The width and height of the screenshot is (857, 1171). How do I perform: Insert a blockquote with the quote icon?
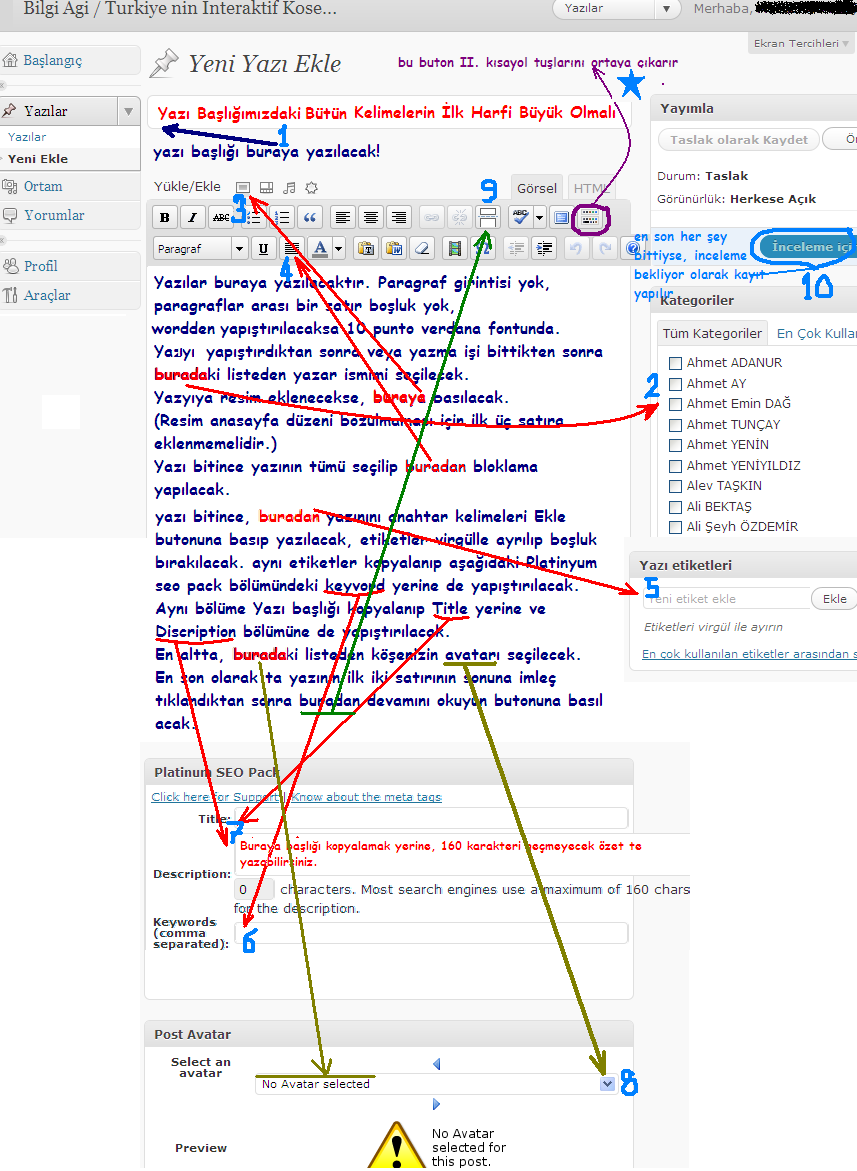(310, 217)
